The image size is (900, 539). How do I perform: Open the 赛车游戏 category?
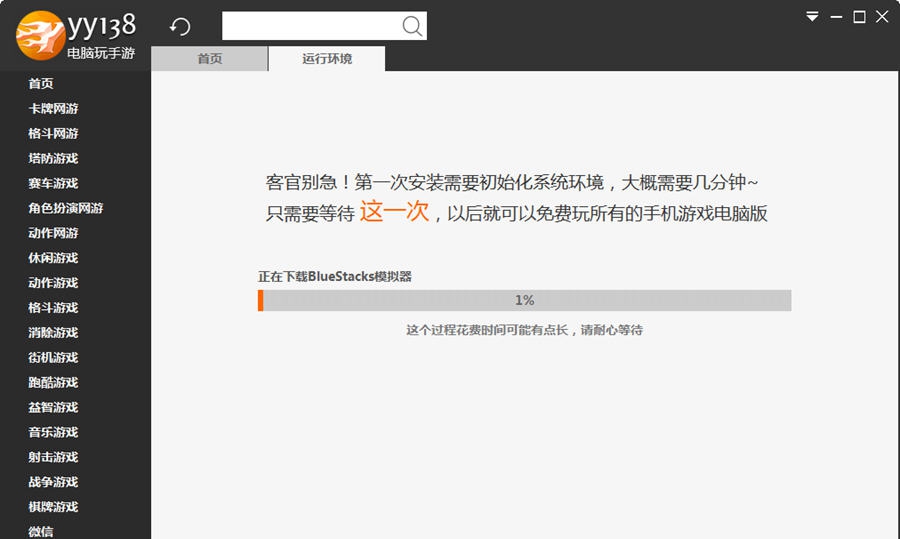coord(53,183)
